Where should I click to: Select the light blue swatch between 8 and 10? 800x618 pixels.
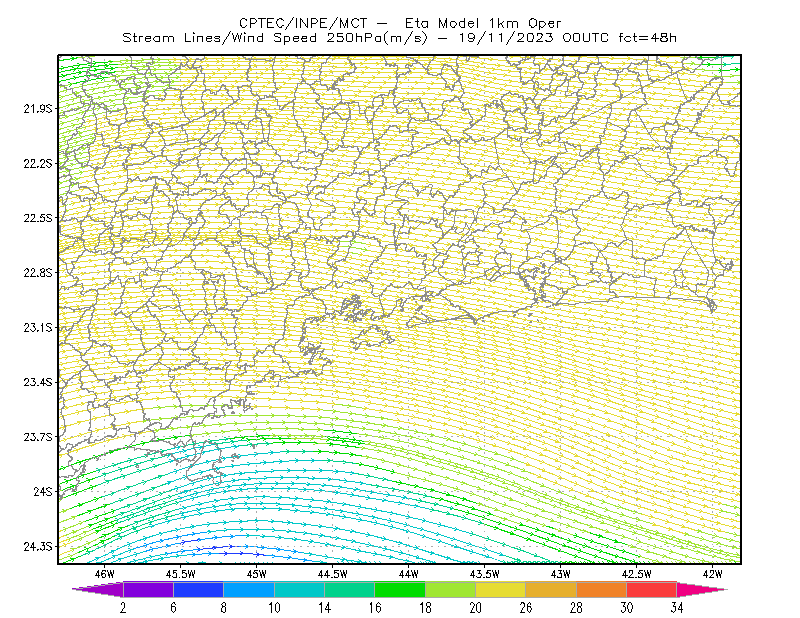click(249, 589)
